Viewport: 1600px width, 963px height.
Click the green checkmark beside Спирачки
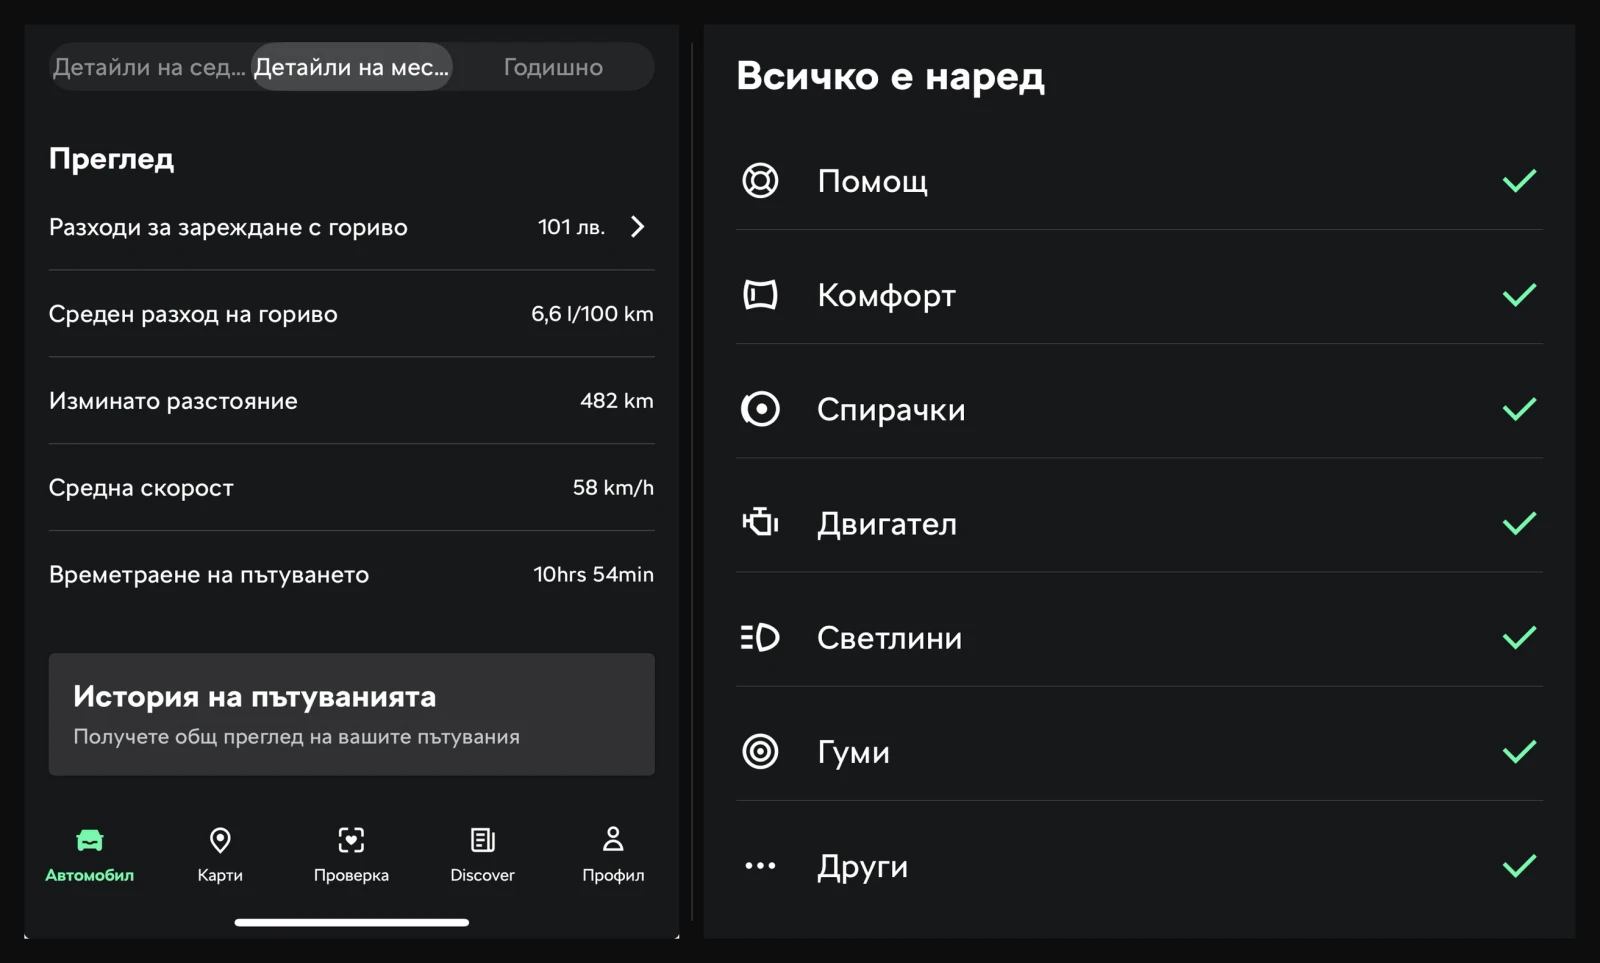click(x=1519, y=409)
